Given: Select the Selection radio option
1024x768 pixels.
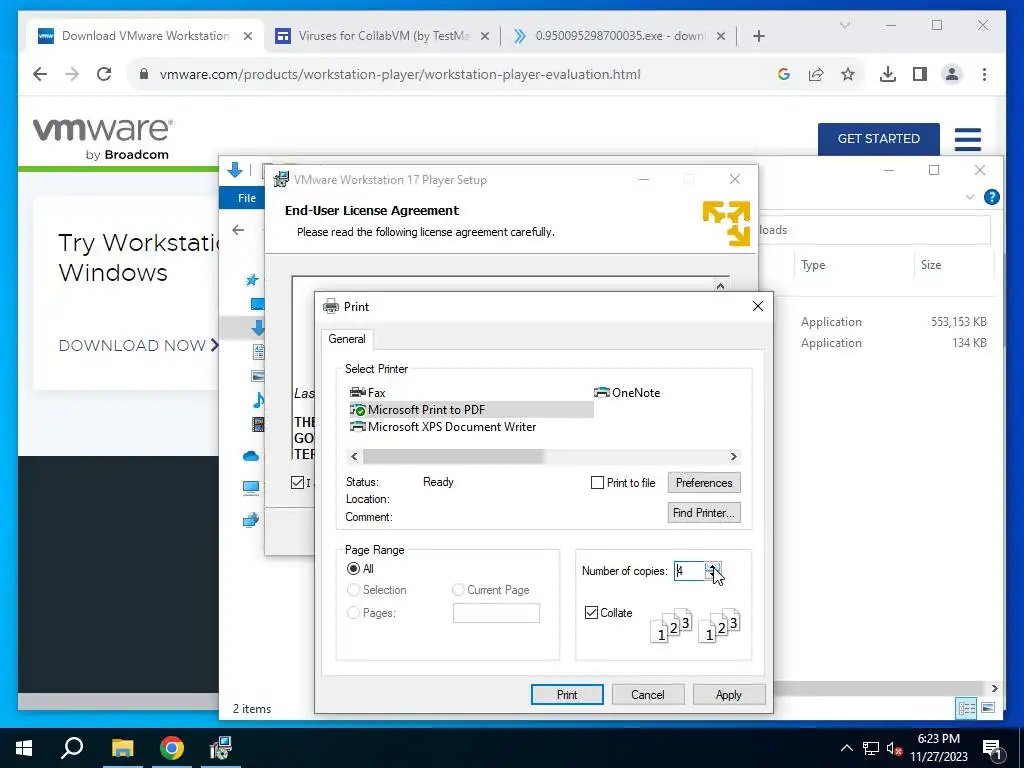Looking at the screenshot, I should point(353,590).
